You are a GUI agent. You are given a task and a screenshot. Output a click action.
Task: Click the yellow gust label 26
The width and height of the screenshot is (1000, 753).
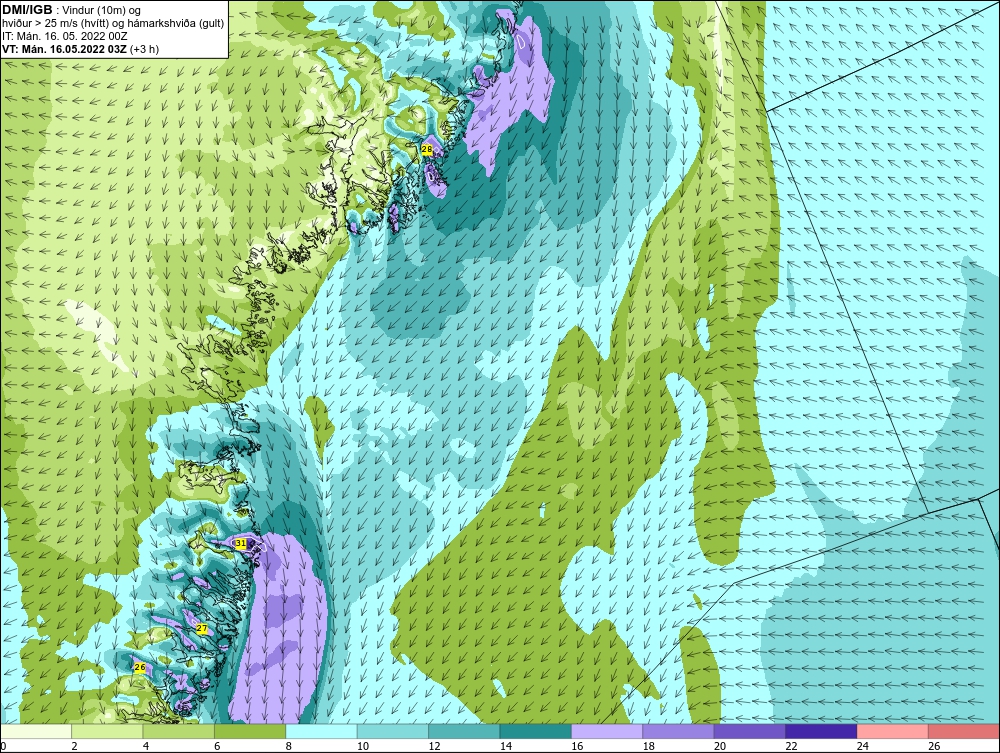140,668
